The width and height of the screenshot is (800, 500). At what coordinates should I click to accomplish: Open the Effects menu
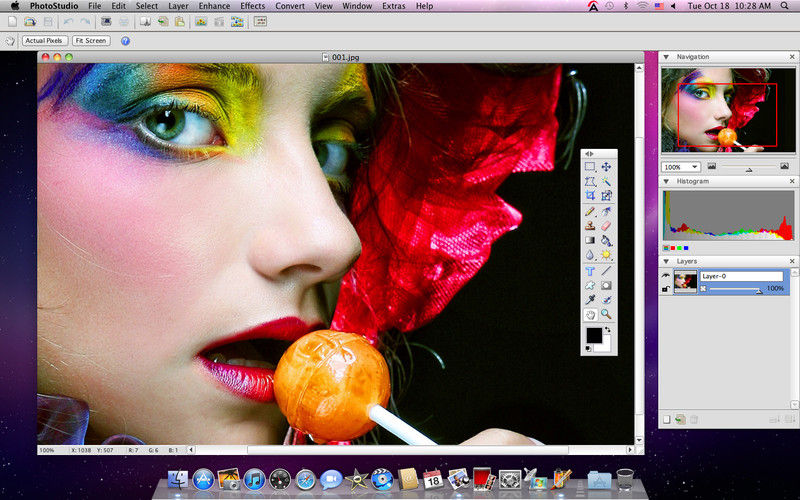253,6
